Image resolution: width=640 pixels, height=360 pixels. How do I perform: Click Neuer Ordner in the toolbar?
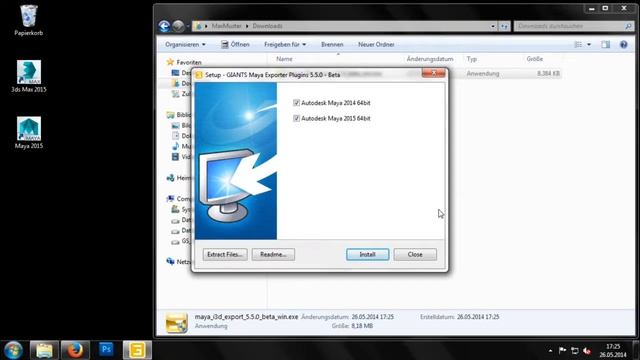(376, 44)
